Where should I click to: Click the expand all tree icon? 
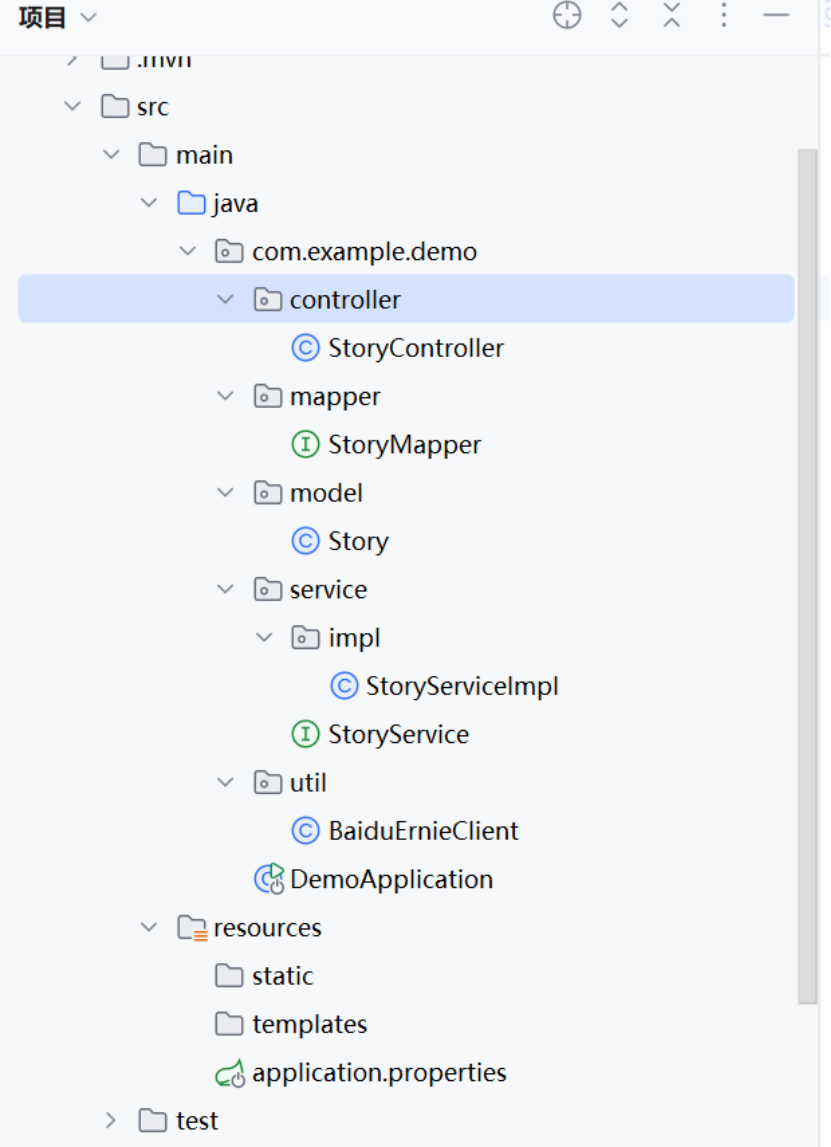pyautogui.click(x=620, y=16)
